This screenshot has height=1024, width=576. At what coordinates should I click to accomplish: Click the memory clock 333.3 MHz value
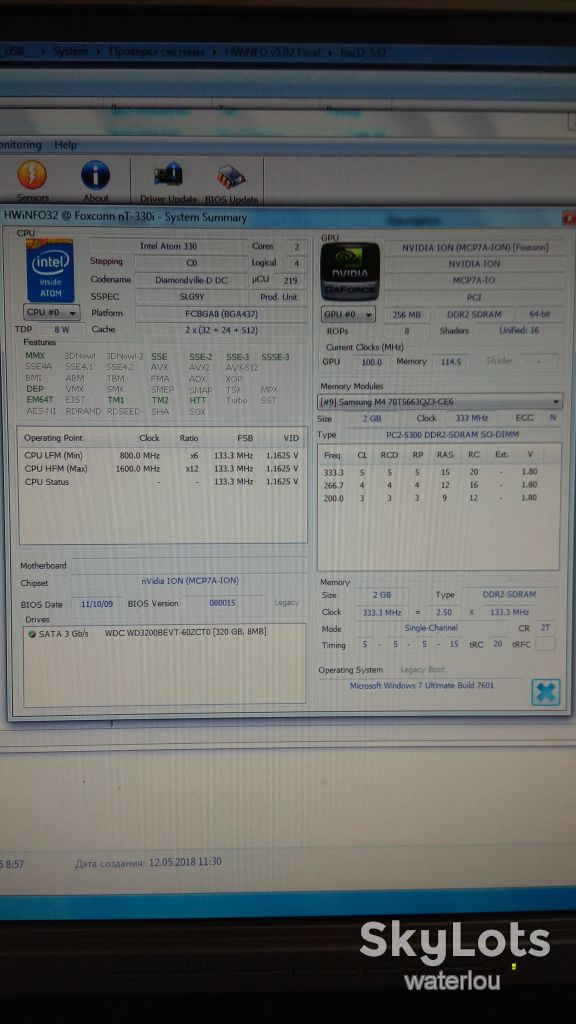pos(381,613)
